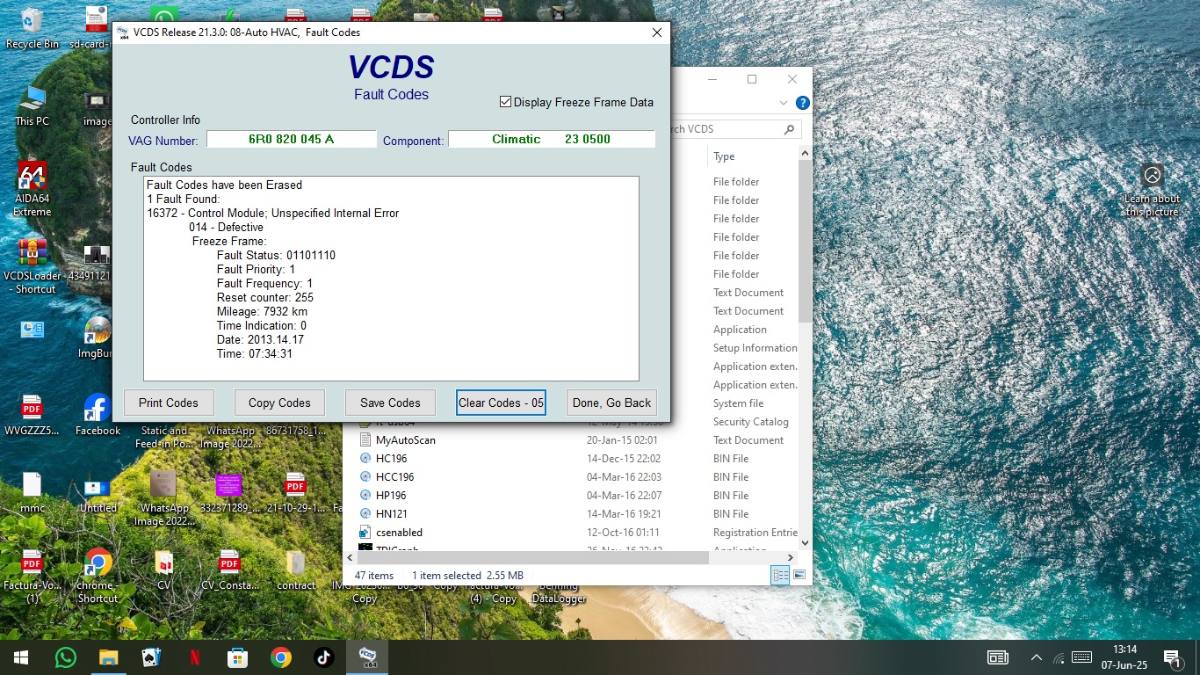Show hidden system tray icons
Viewport: 1200px width, 675px height.
(1035, 657)
